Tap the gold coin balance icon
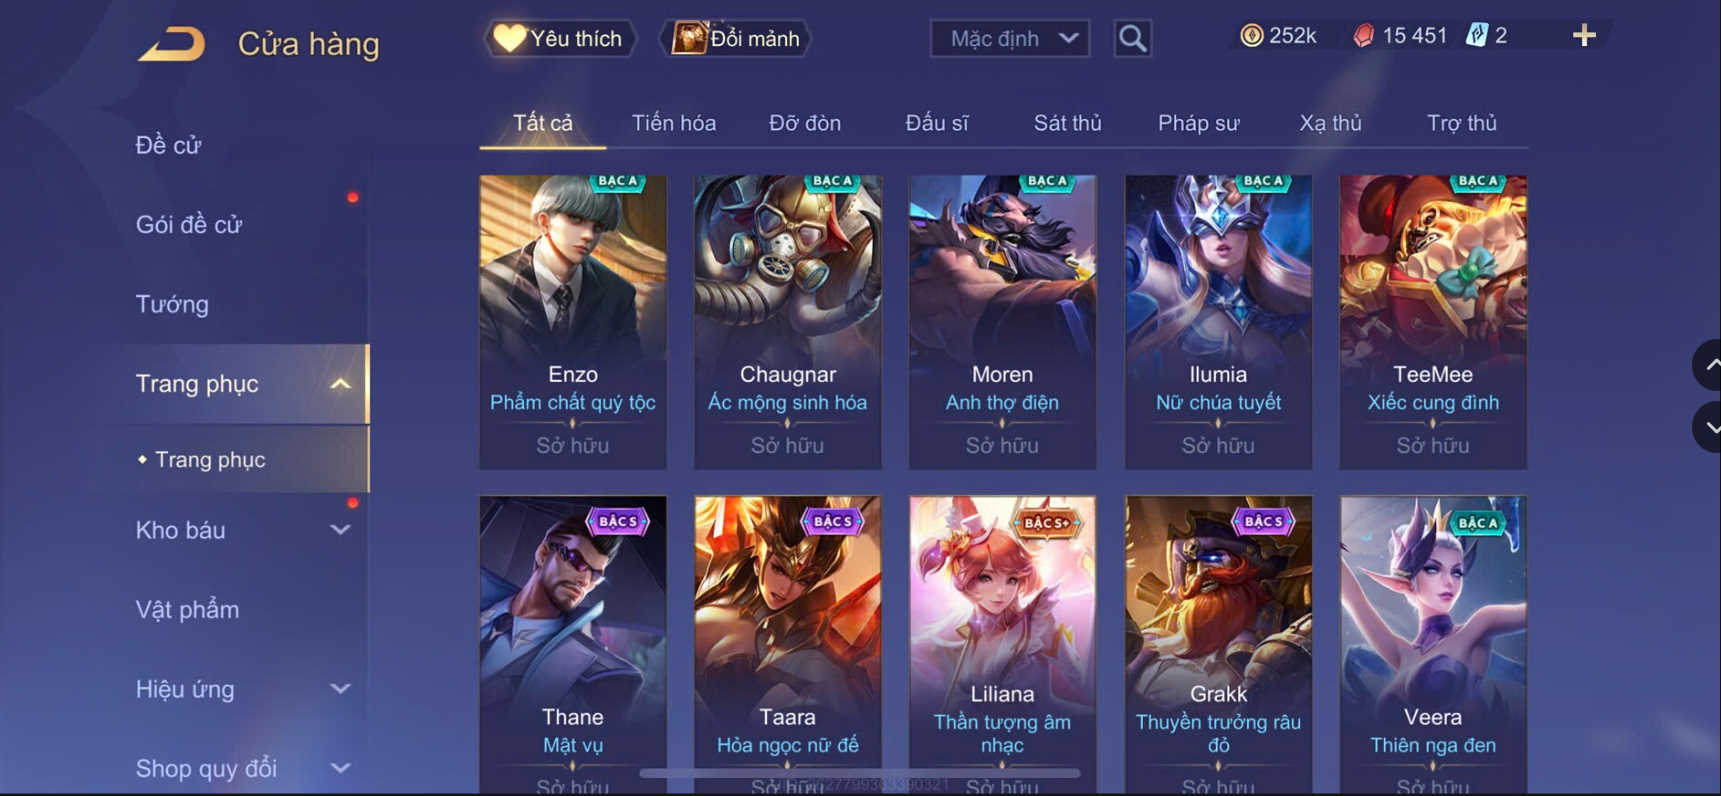The height and width of the screenshot is (796, 1721). click(x=1251, y=36)
